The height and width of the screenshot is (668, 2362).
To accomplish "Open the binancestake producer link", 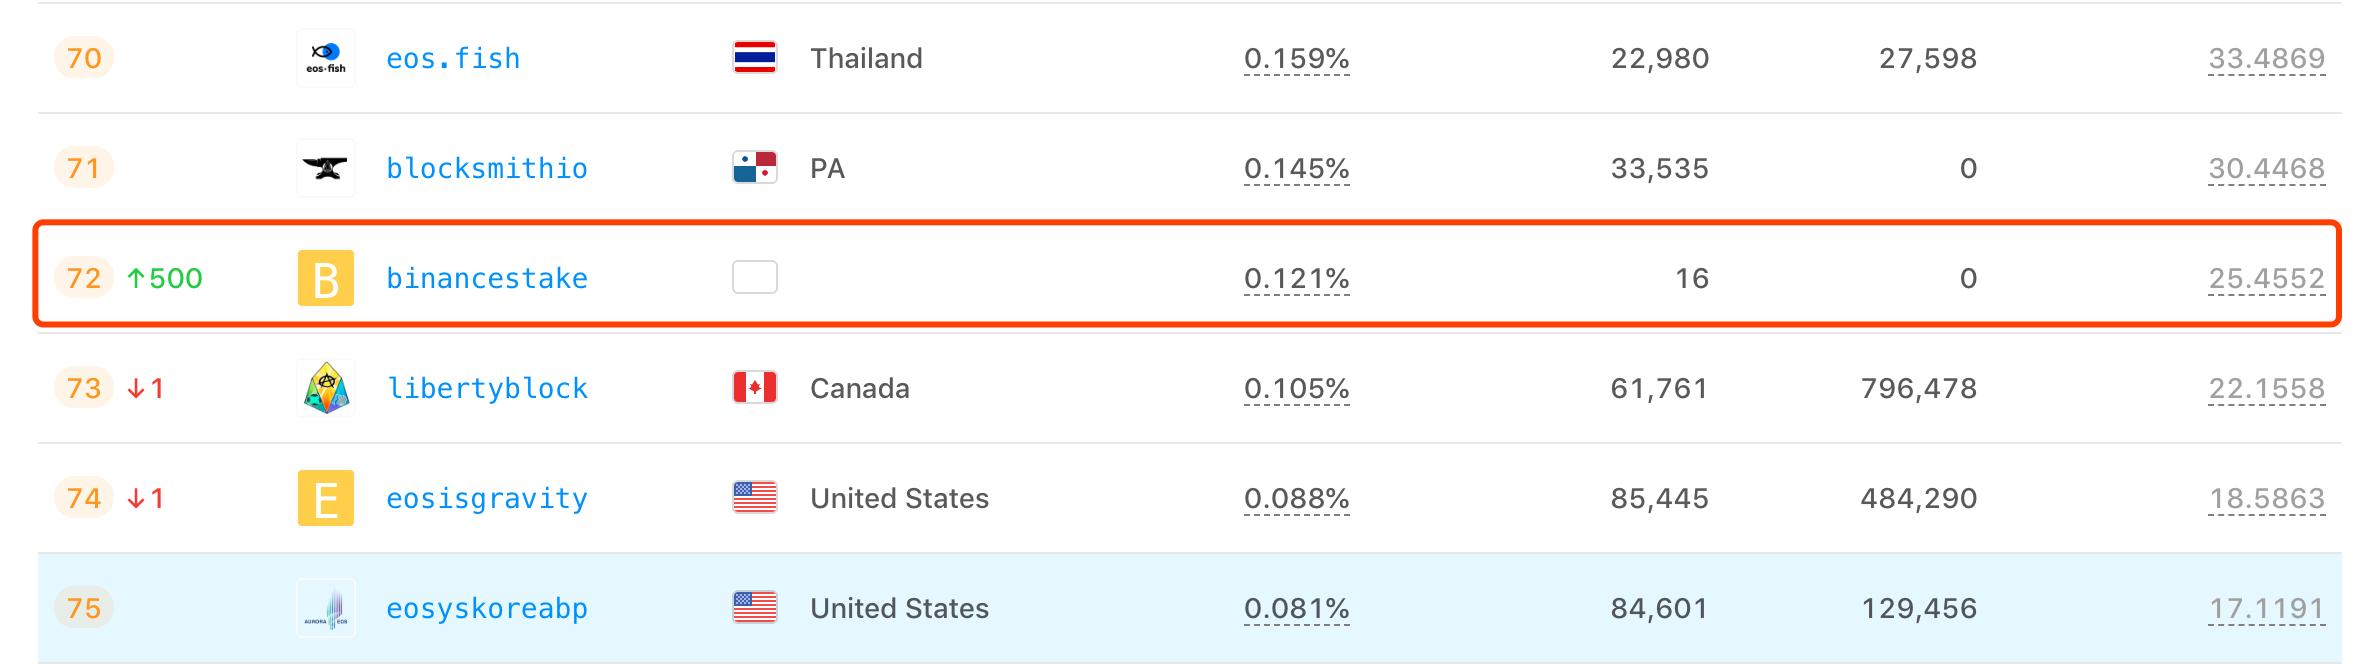I will coord(487,277).
